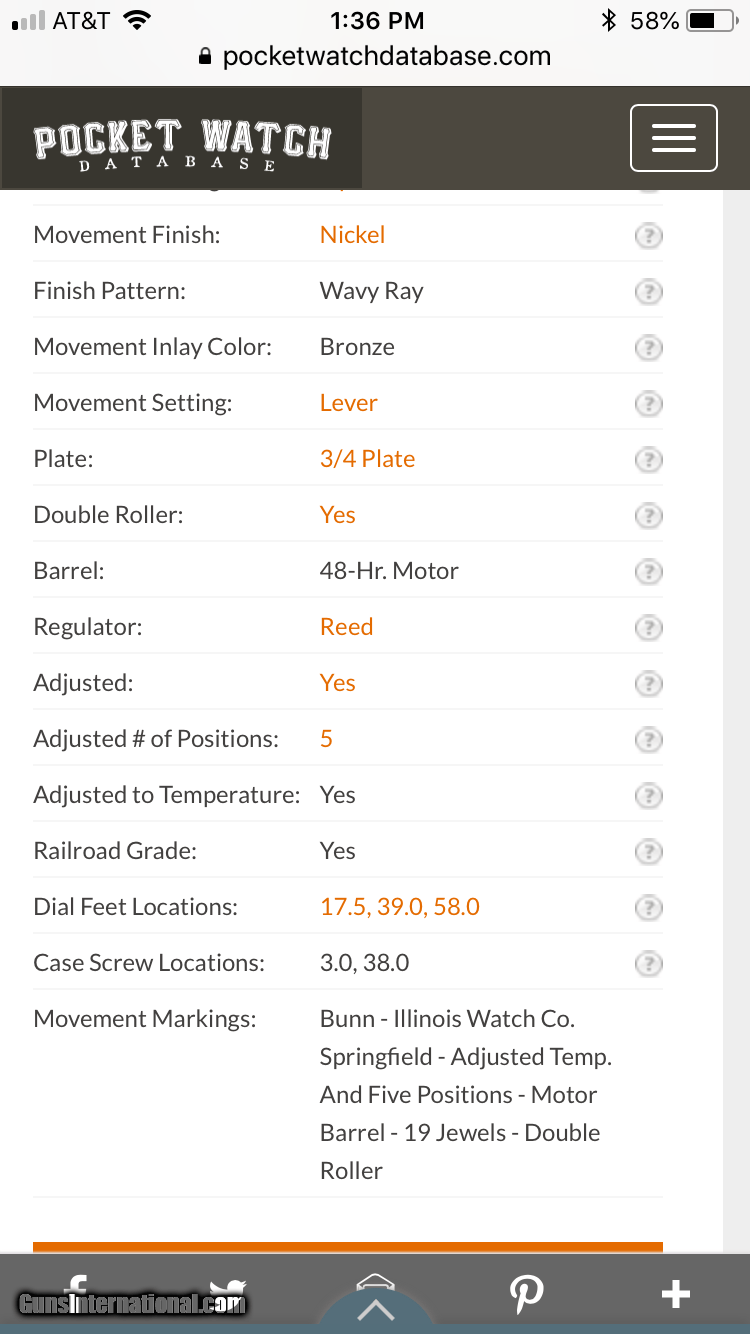Click help icon for Railroad Grade
Screen dimensions: 750x1334
coord(648,852)
